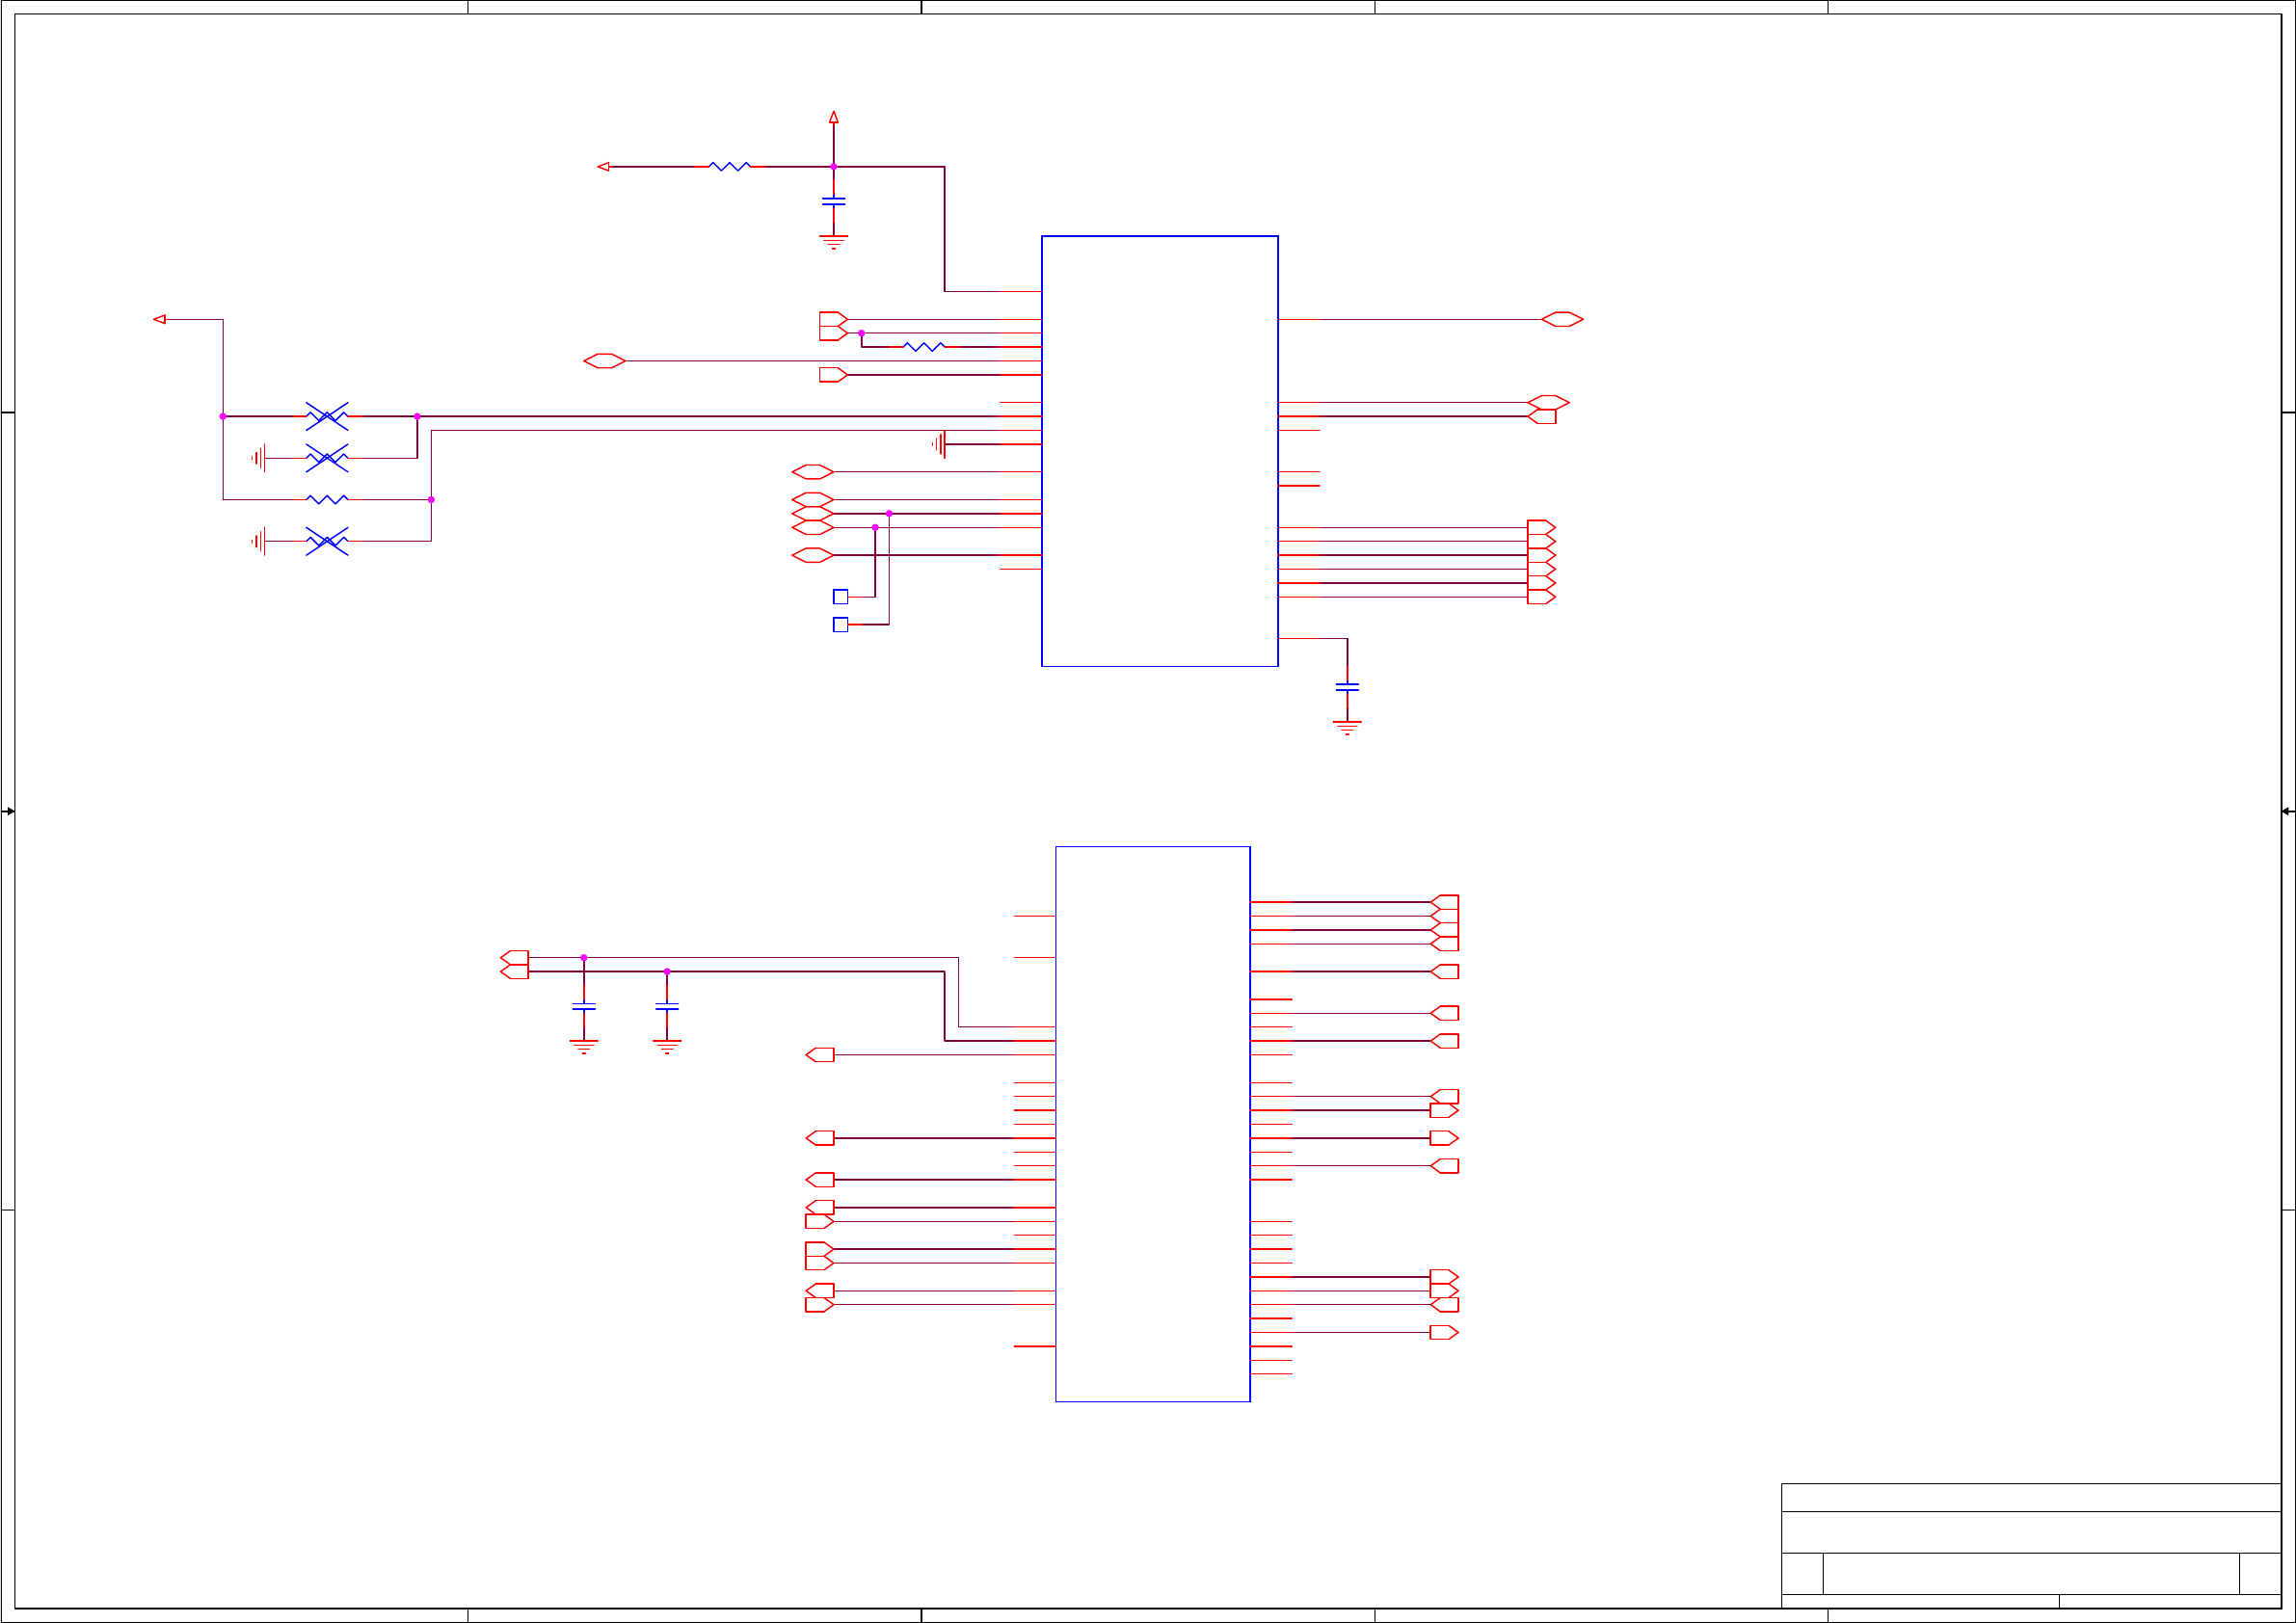Click the lowest crossed-out resistor on left
Viewport: 2296px width, 1623px height.
click(327, 541)
